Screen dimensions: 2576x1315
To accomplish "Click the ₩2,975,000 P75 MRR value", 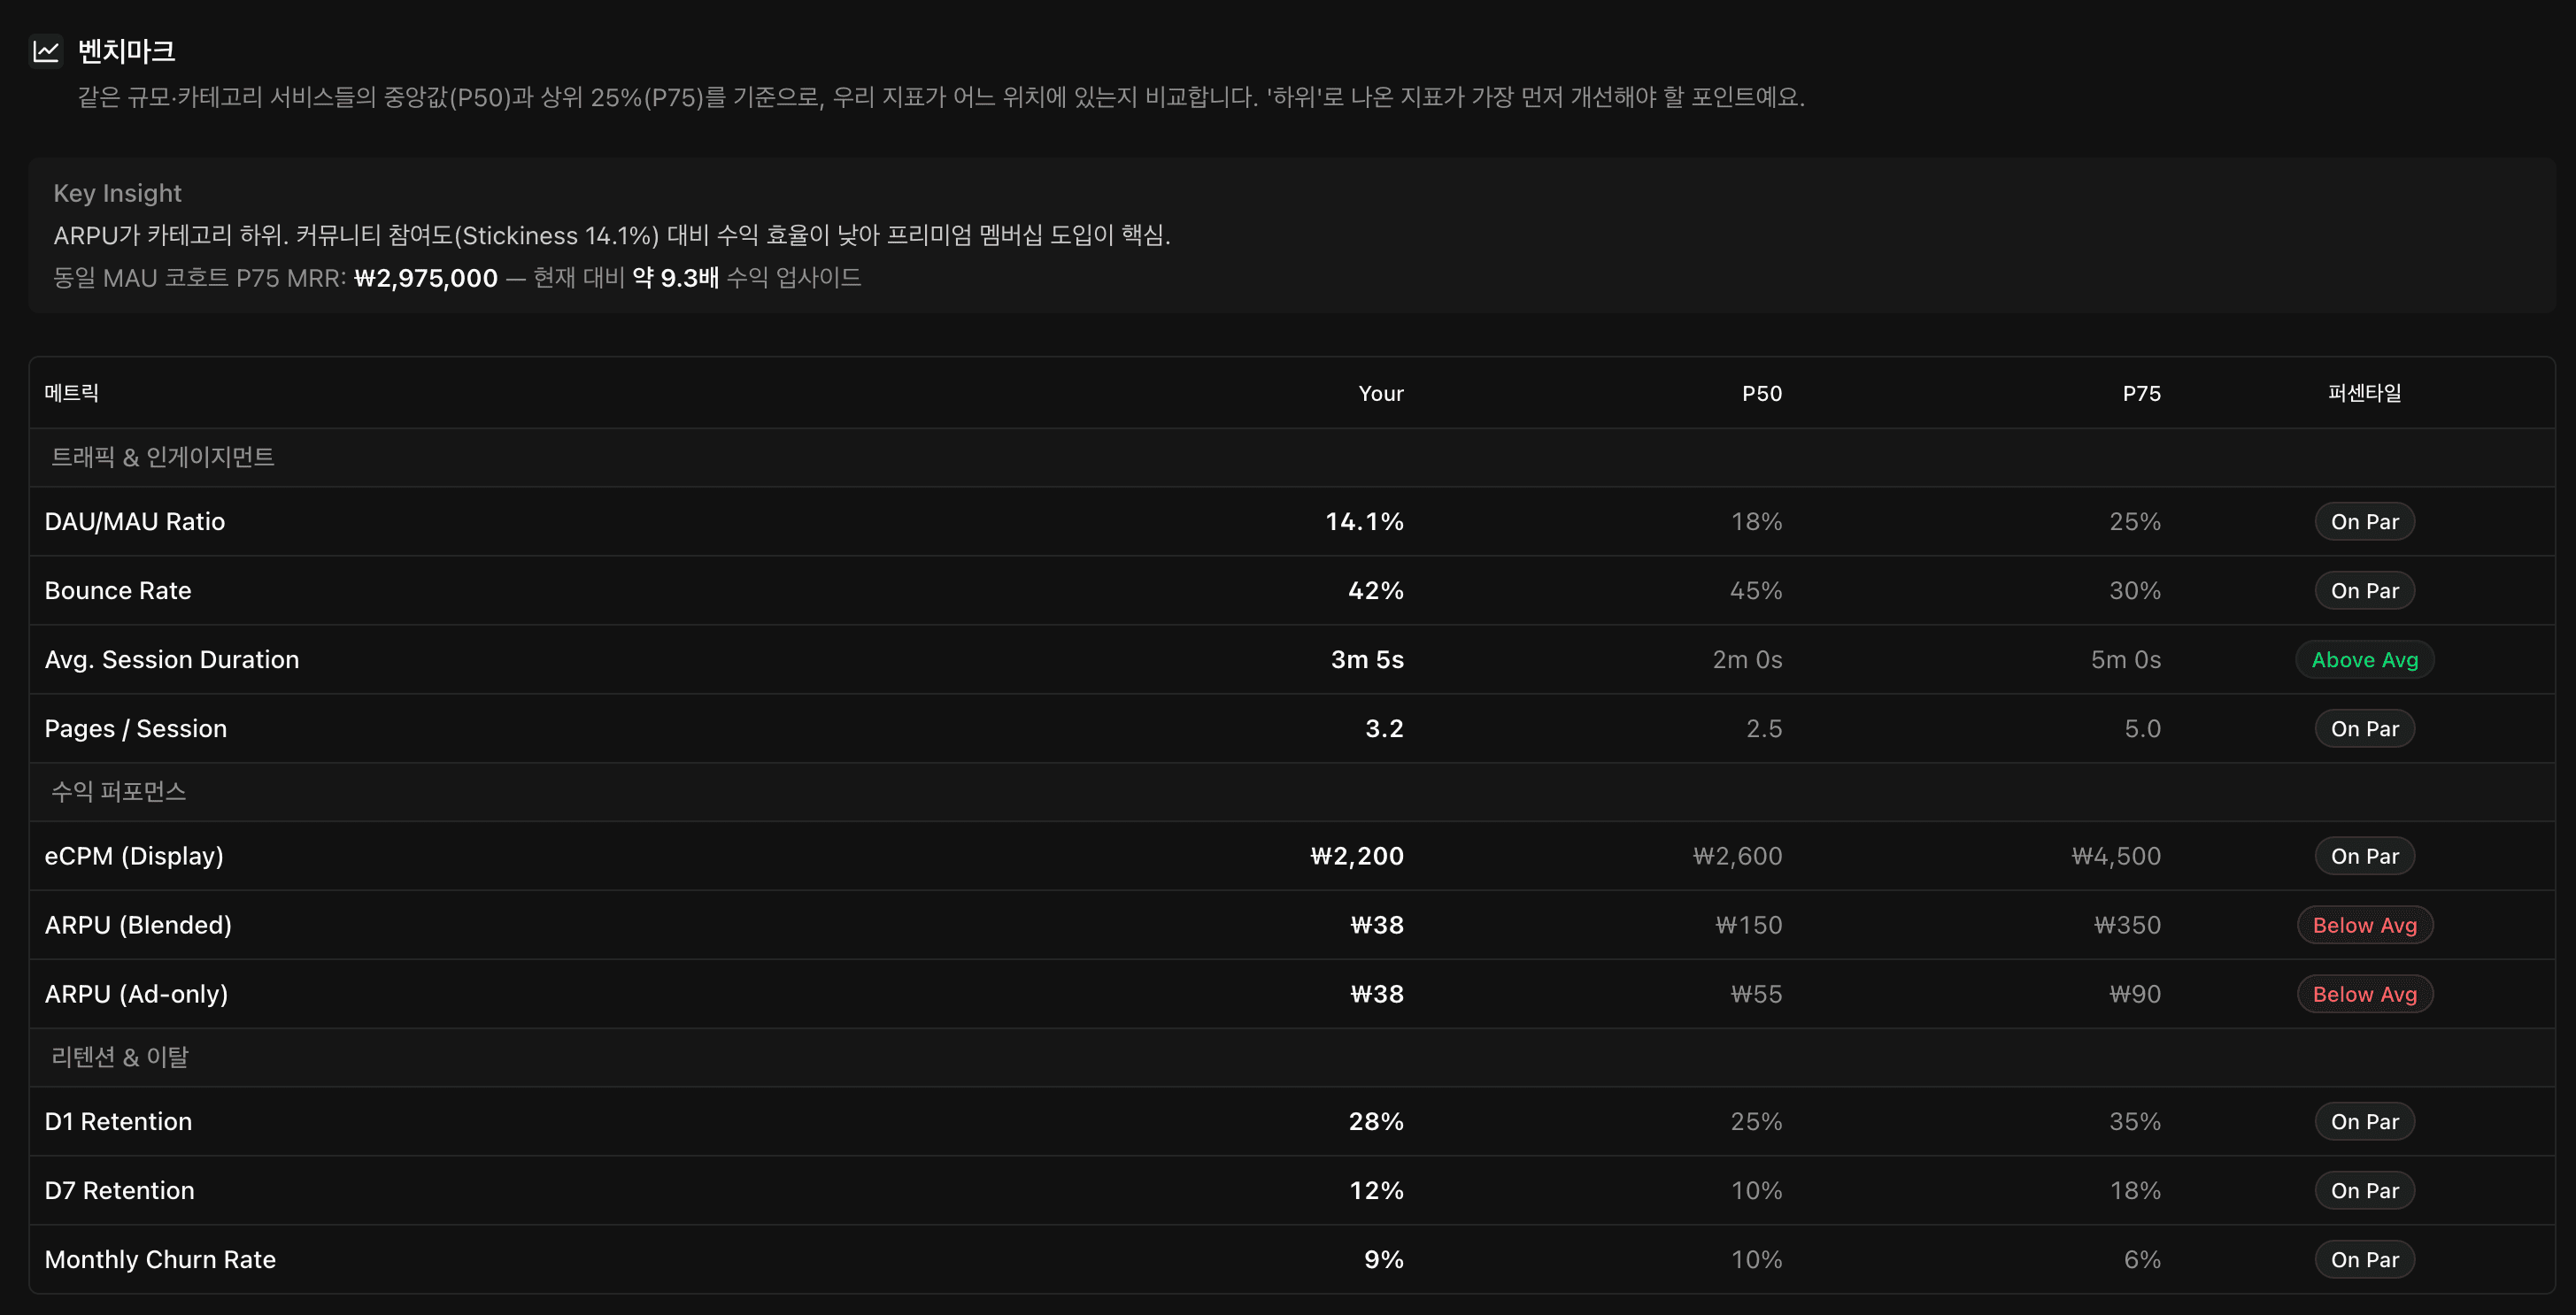I will pyautogui.click(x=426, y=278).
